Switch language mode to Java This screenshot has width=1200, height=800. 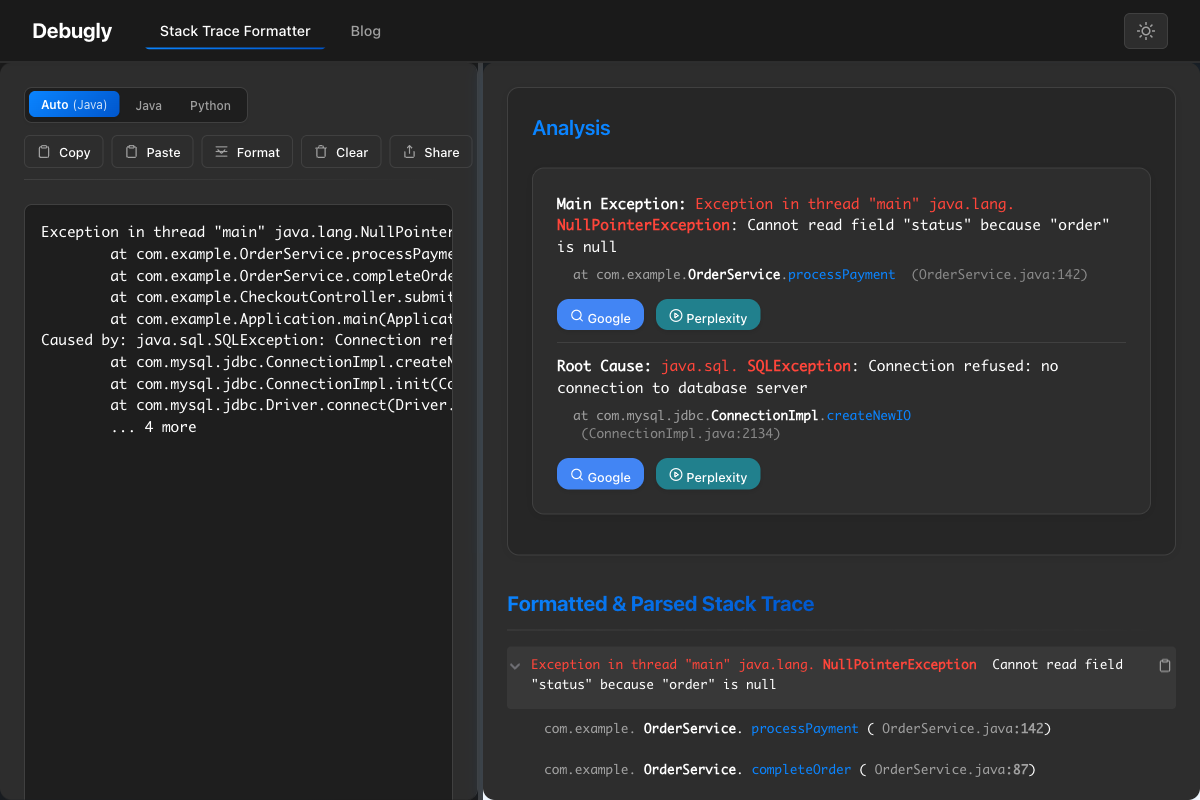click(149, 105)
